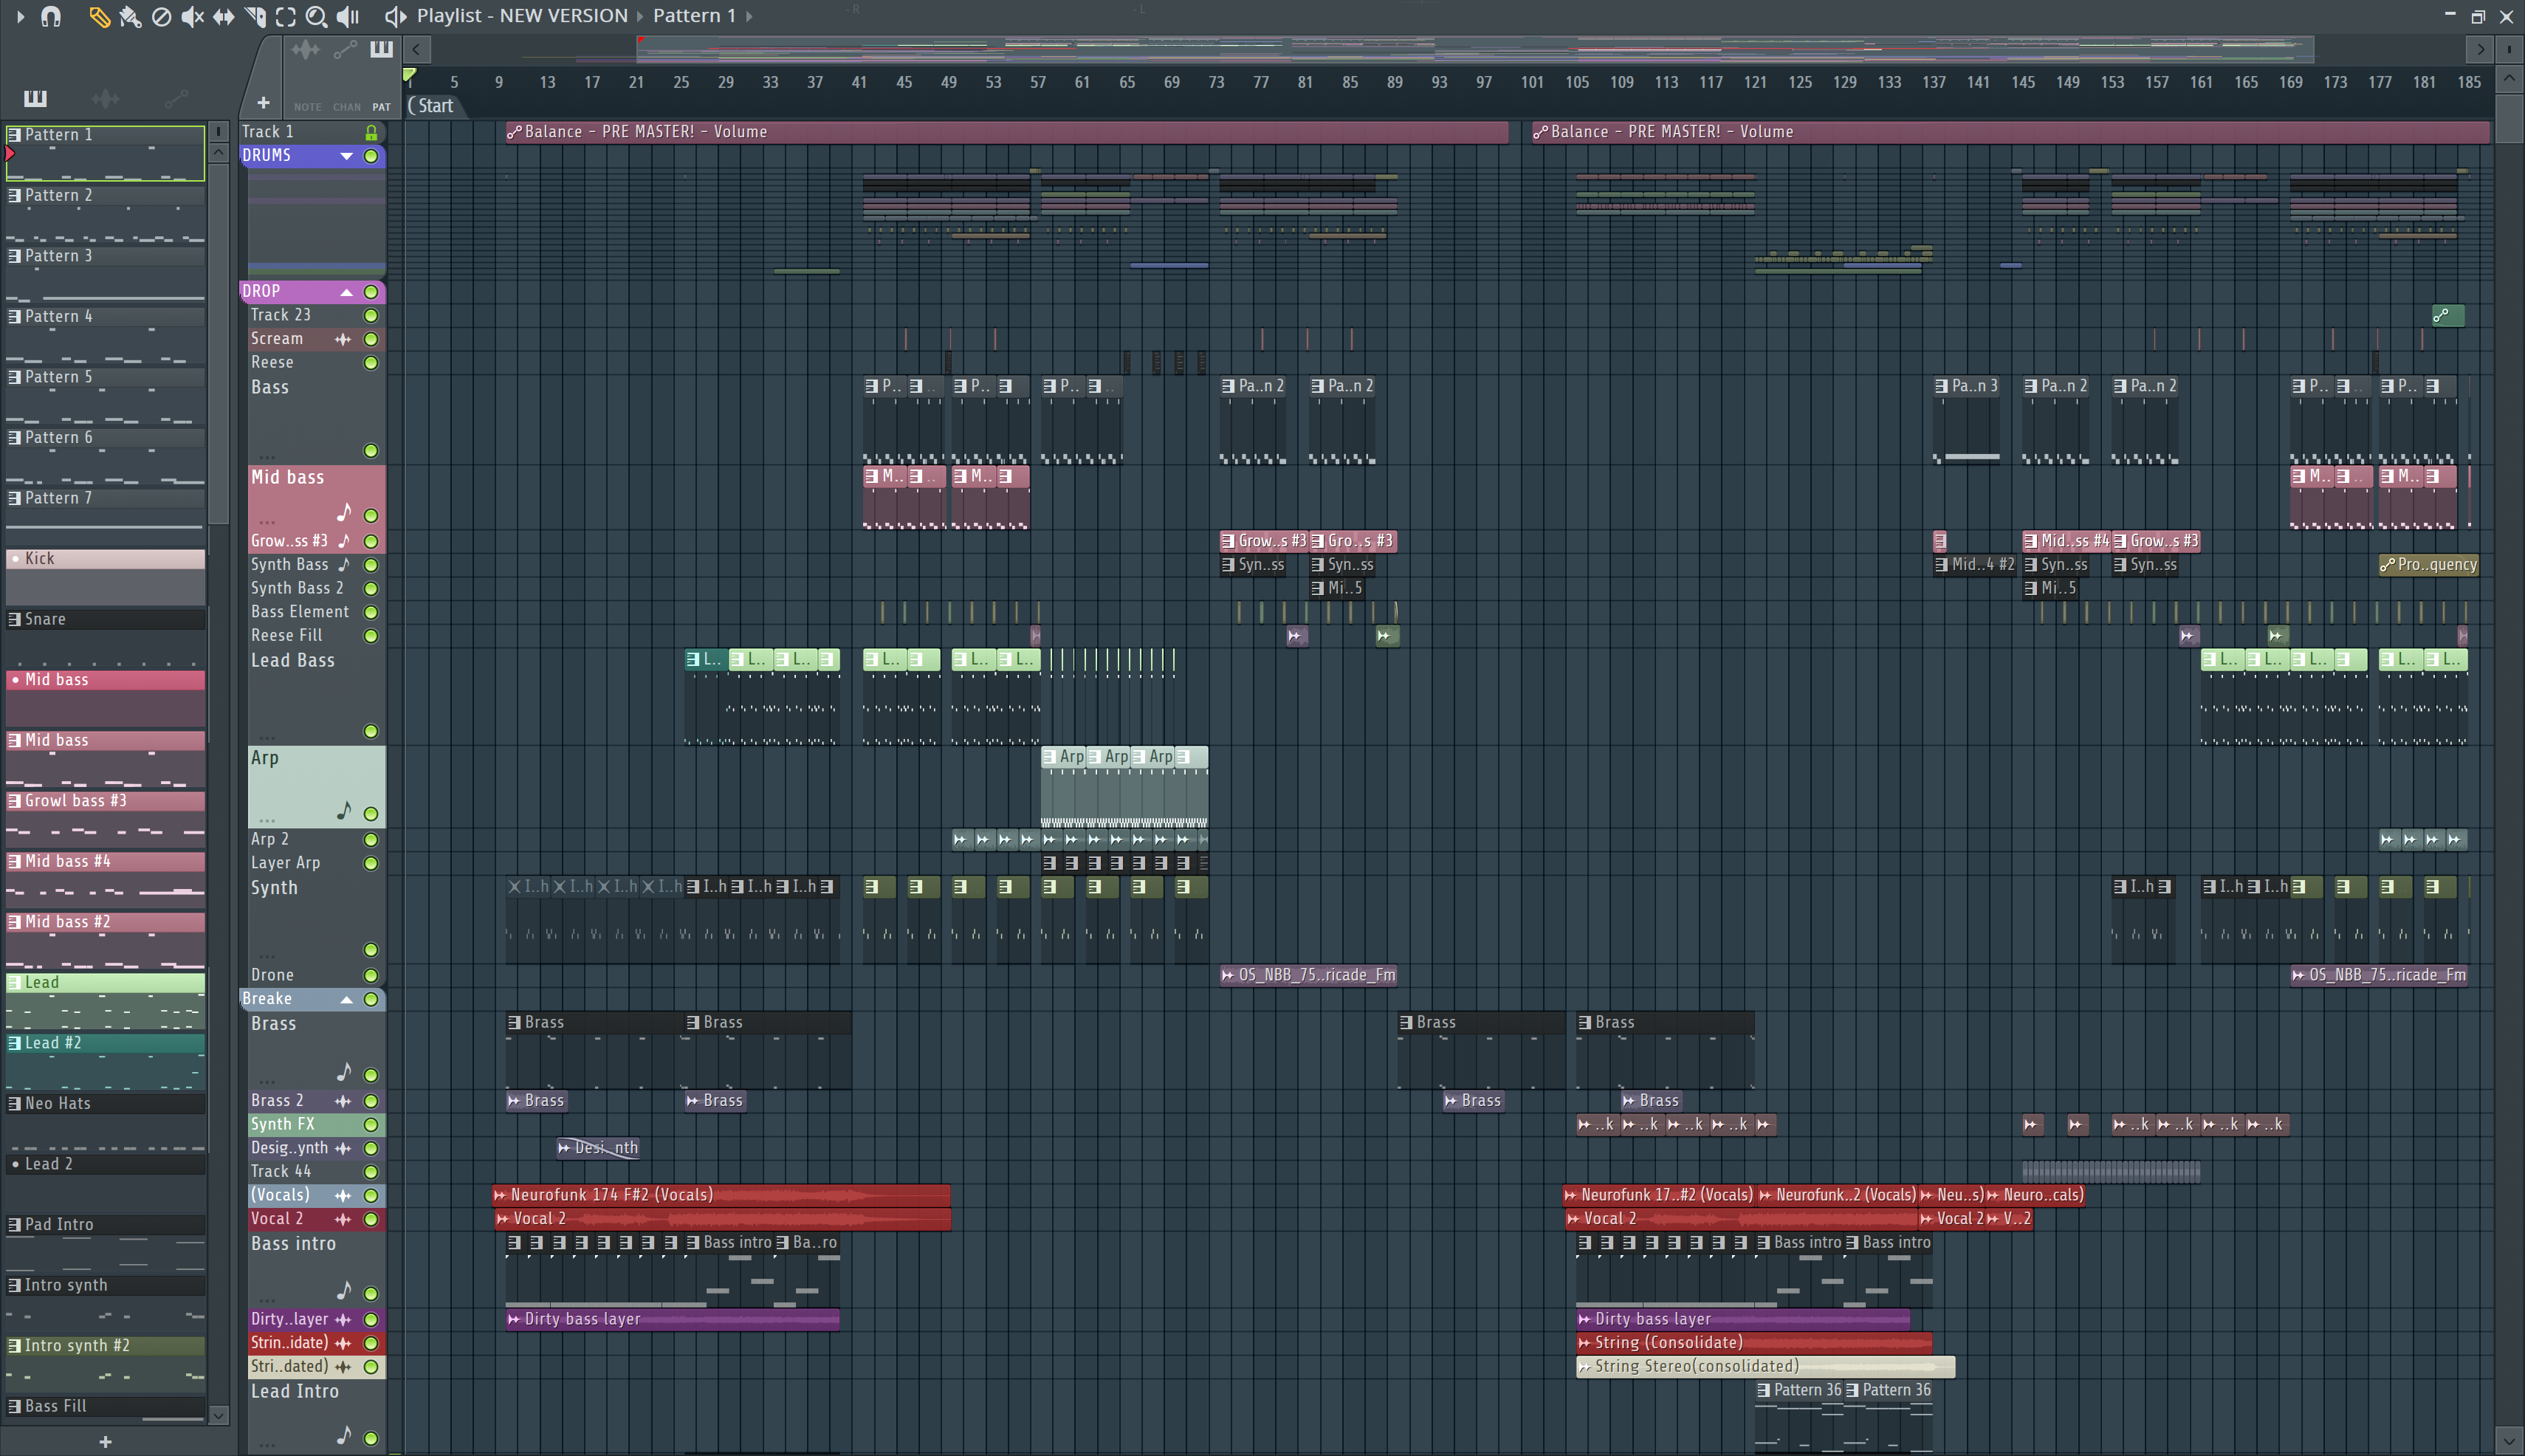Open the arrow after Pattern 1 title

[x=749, y=16]
